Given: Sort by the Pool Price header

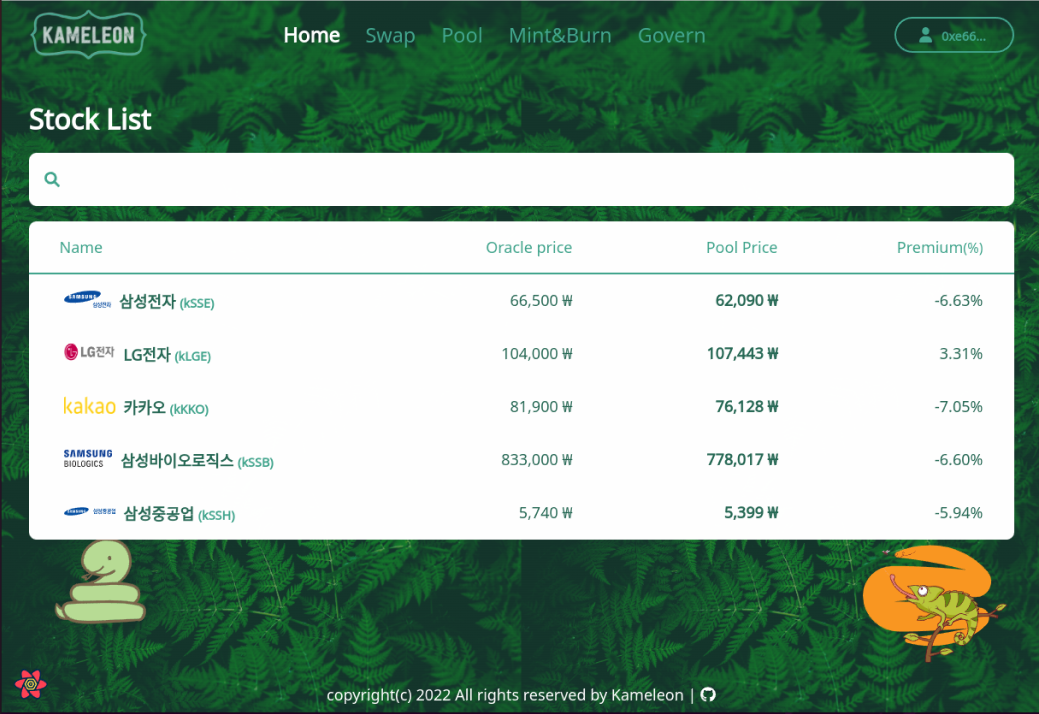Looking at the screenshot, I should [741, 247].
